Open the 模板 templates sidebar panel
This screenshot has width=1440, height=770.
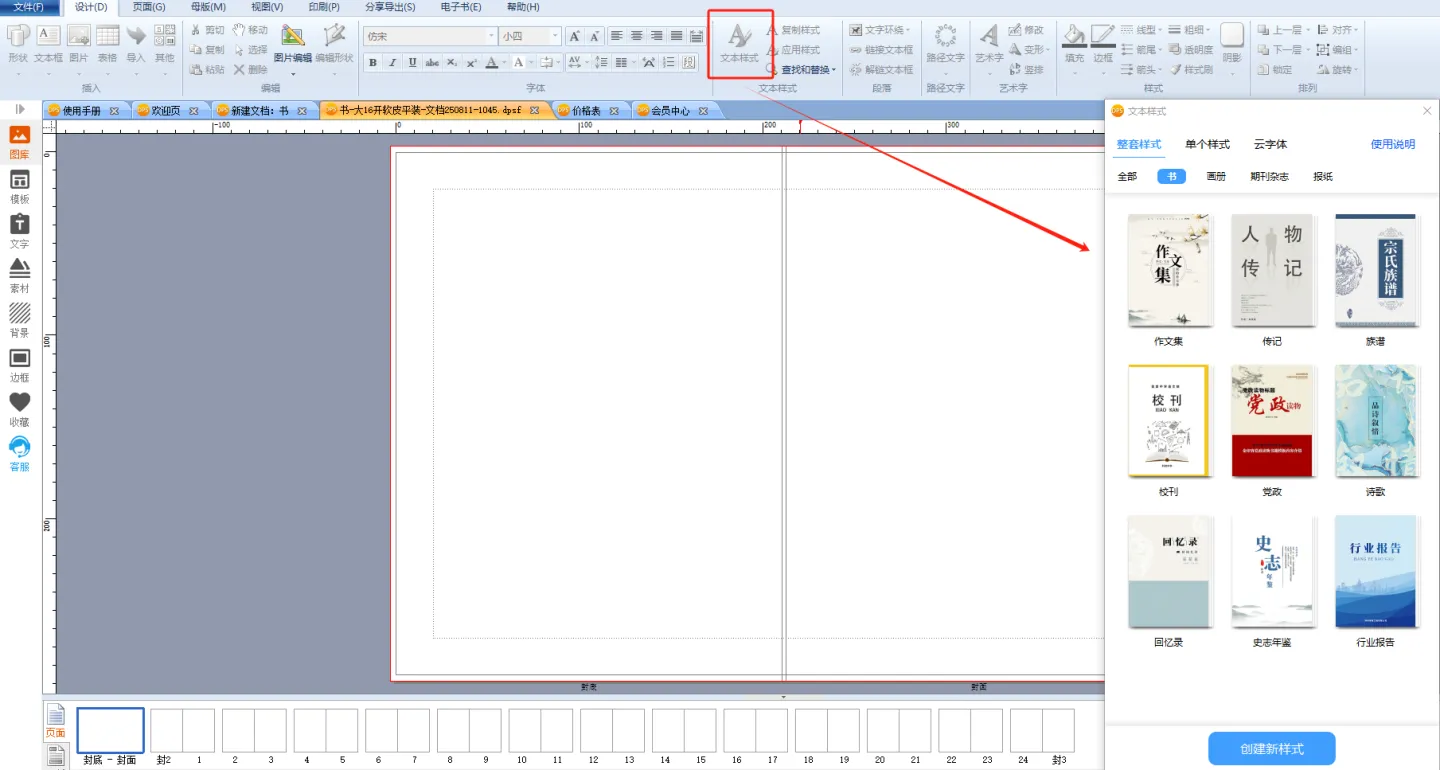[19, 187]
